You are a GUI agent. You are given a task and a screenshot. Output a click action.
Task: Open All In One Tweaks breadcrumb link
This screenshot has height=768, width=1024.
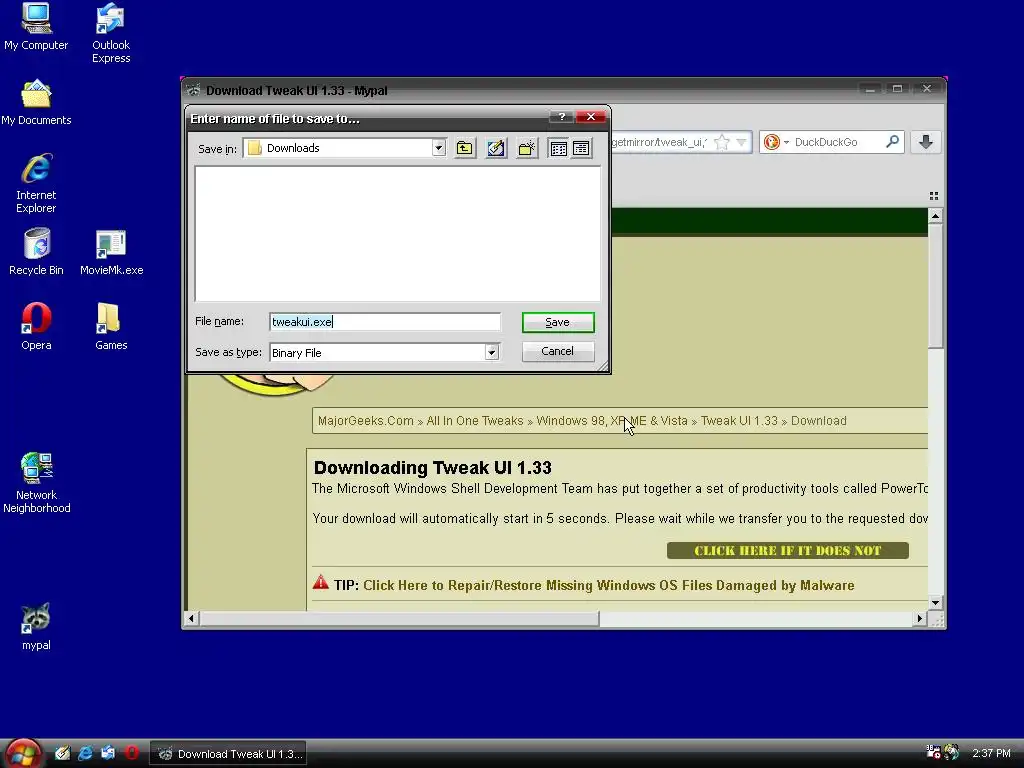[475, 421]
